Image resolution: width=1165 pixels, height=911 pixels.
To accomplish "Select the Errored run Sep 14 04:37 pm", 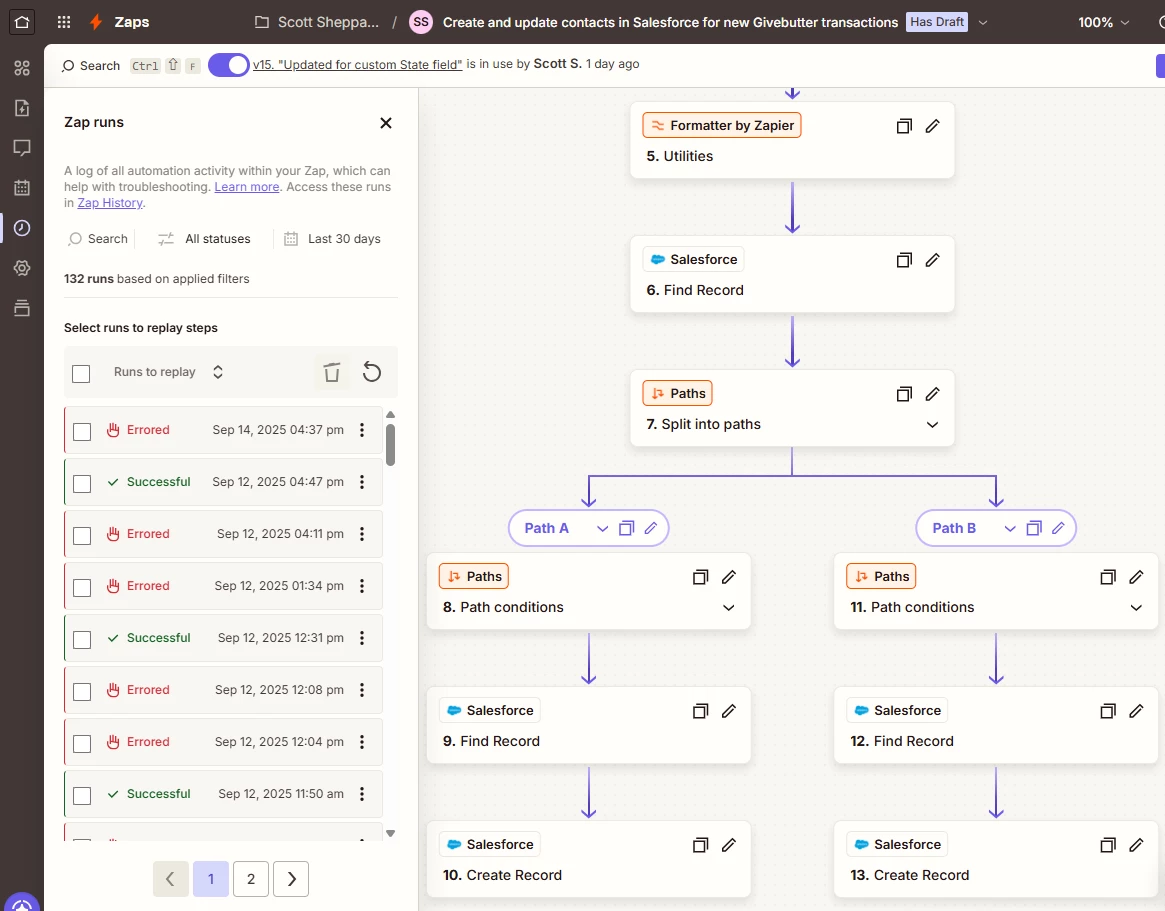I will pyautogui.click(x=82, y=432).
